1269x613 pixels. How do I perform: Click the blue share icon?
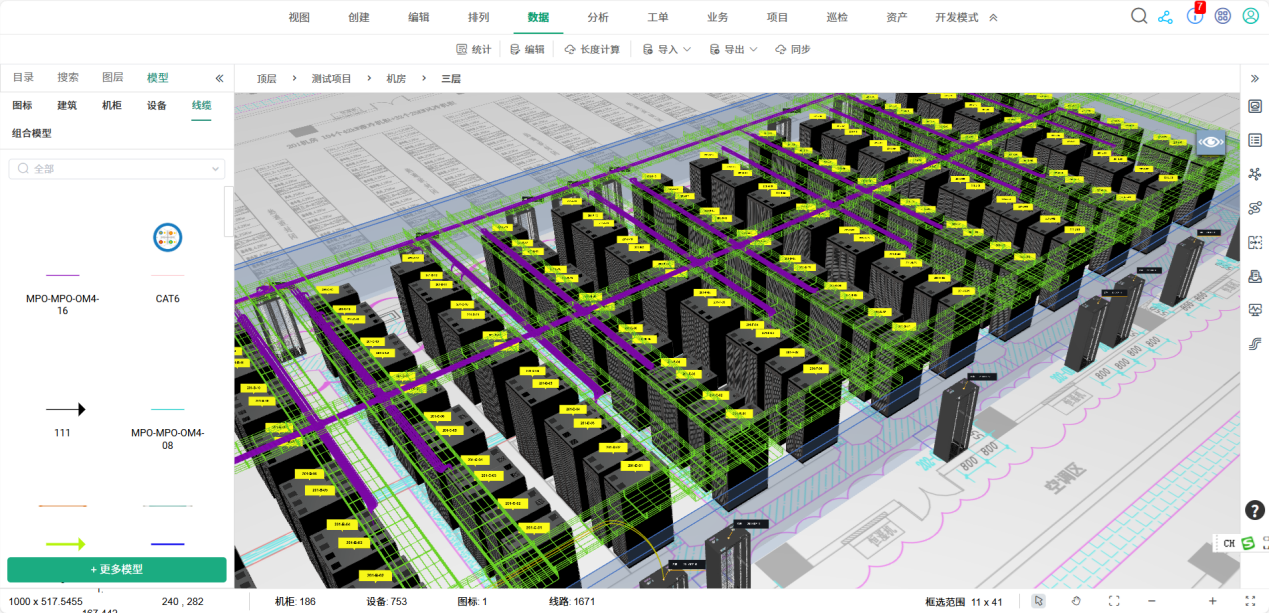tap(1166, 17)
